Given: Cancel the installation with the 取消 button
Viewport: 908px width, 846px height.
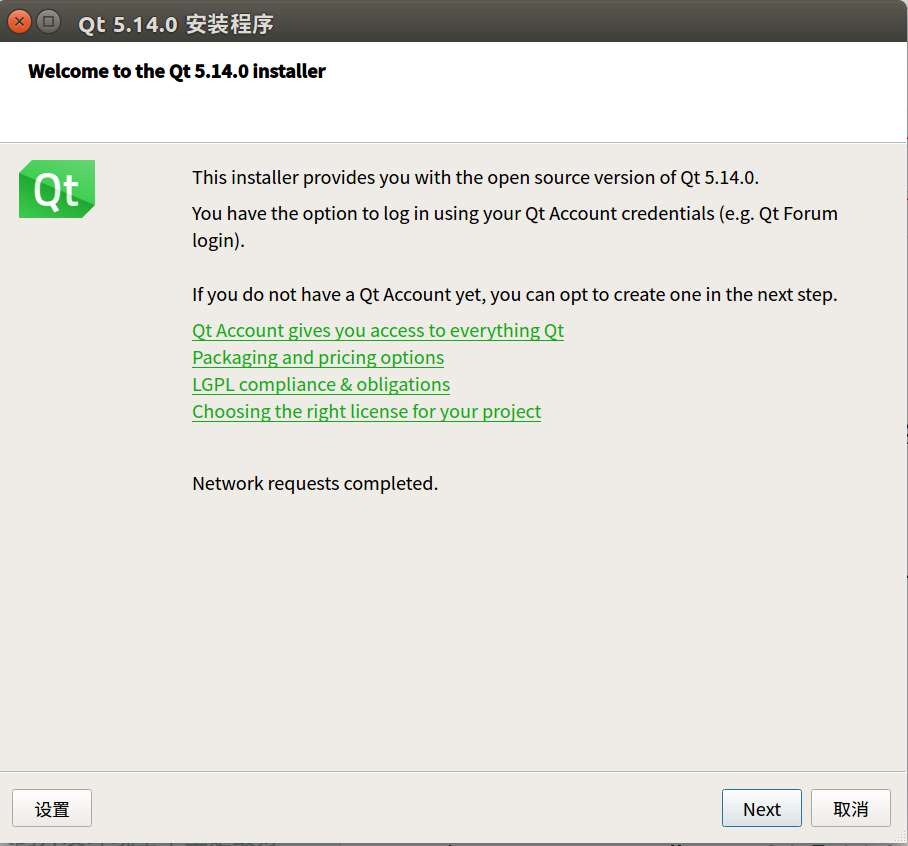Looking at the screenshot, I should pyautogui.click(x=851, y=808).
